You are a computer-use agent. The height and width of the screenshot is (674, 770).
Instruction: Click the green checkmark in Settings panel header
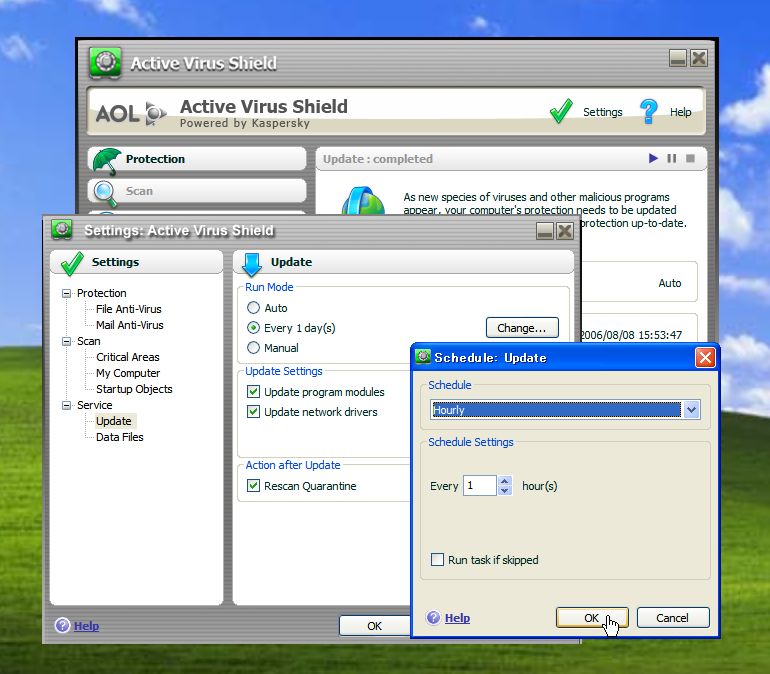(x=73, y=263)
